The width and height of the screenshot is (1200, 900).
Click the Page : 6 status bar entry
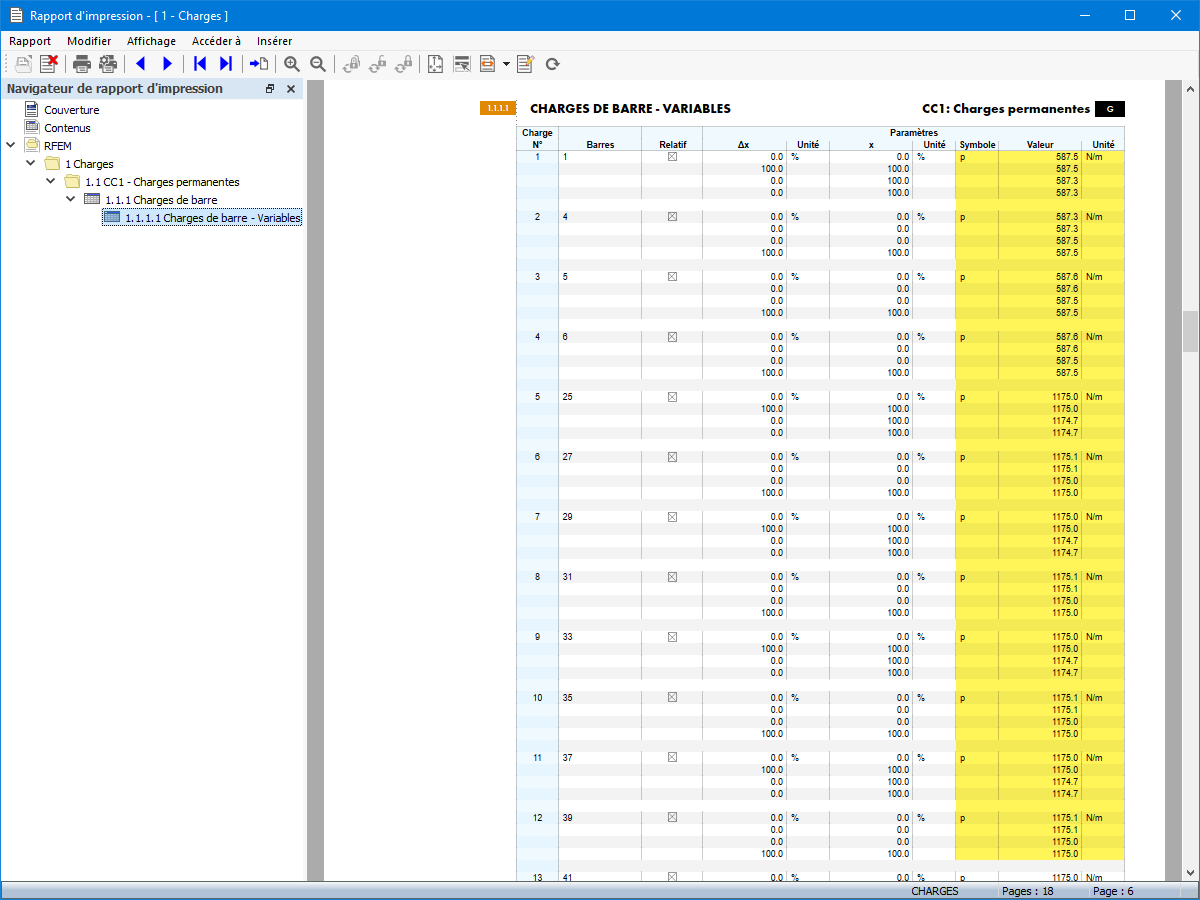[1114, 891]
